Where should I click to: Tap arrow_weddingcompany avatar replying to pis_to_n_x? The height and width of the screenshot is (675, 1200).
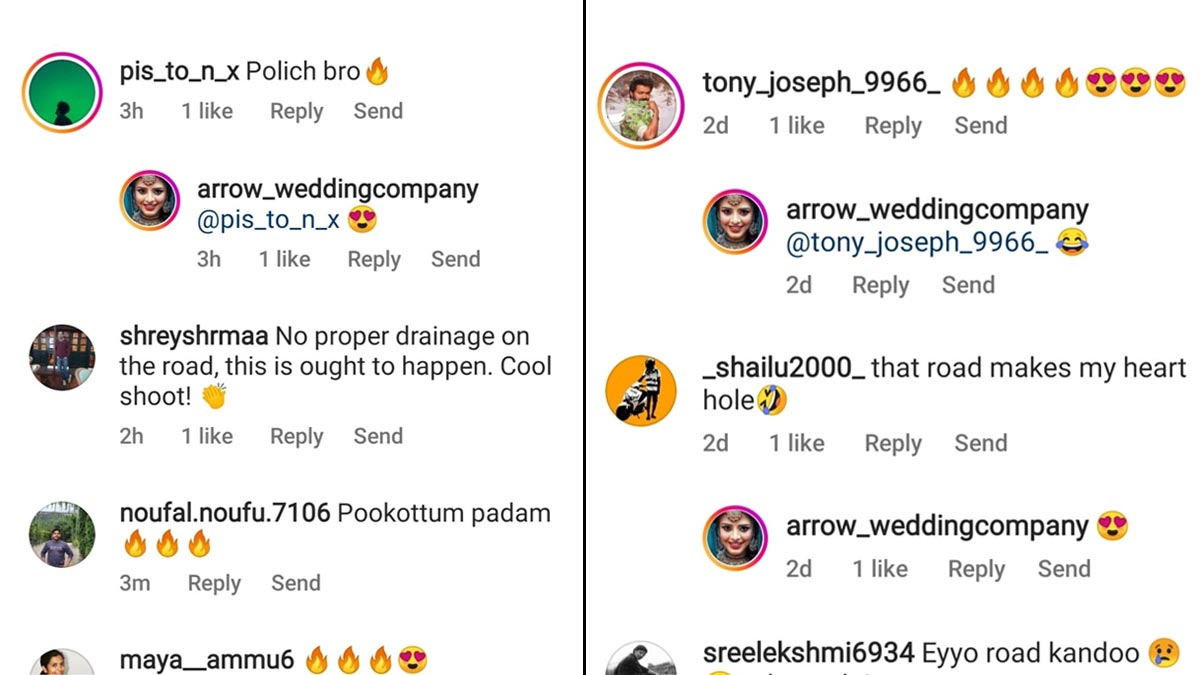click(150, 201)
